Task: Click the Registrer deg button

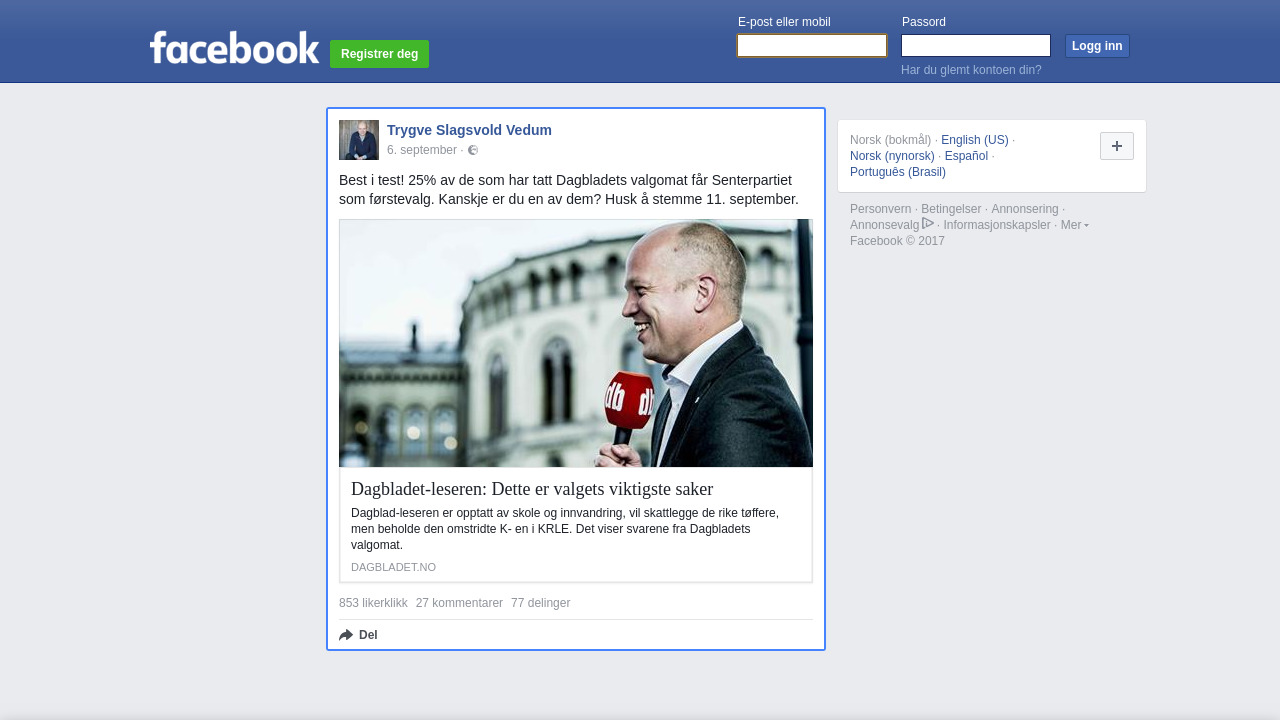Action: (379, 54)
